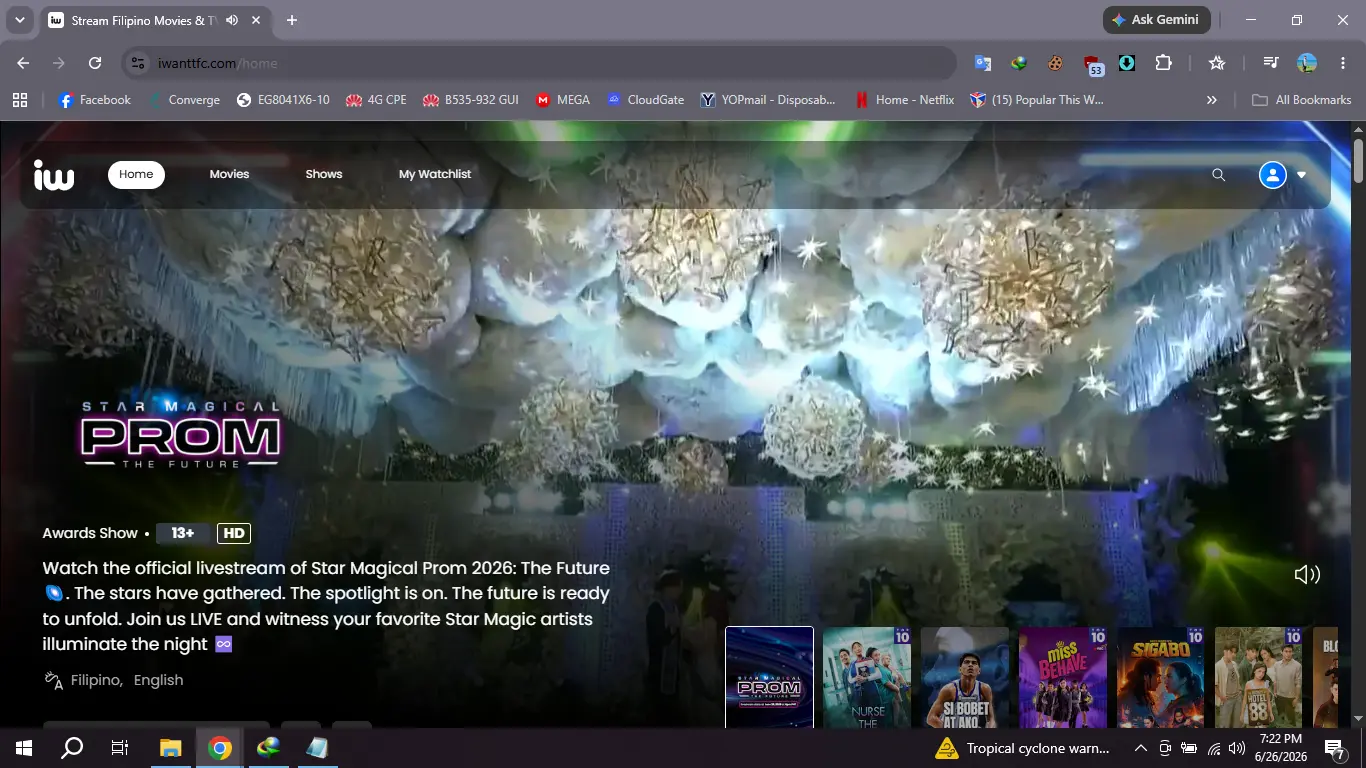
Task: Expand the account dropdown arrow
Action: click(x=1301, y=175)
